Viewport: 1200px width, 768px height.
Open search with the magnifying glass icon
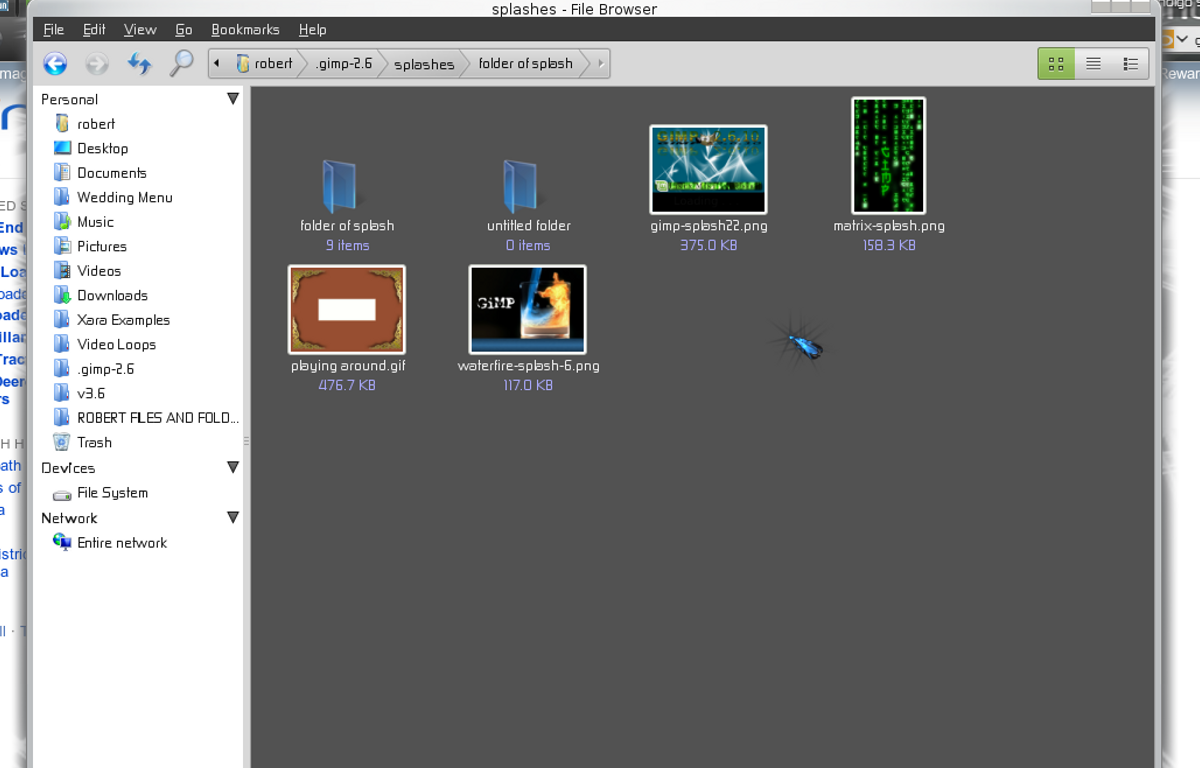click(181, 64)
